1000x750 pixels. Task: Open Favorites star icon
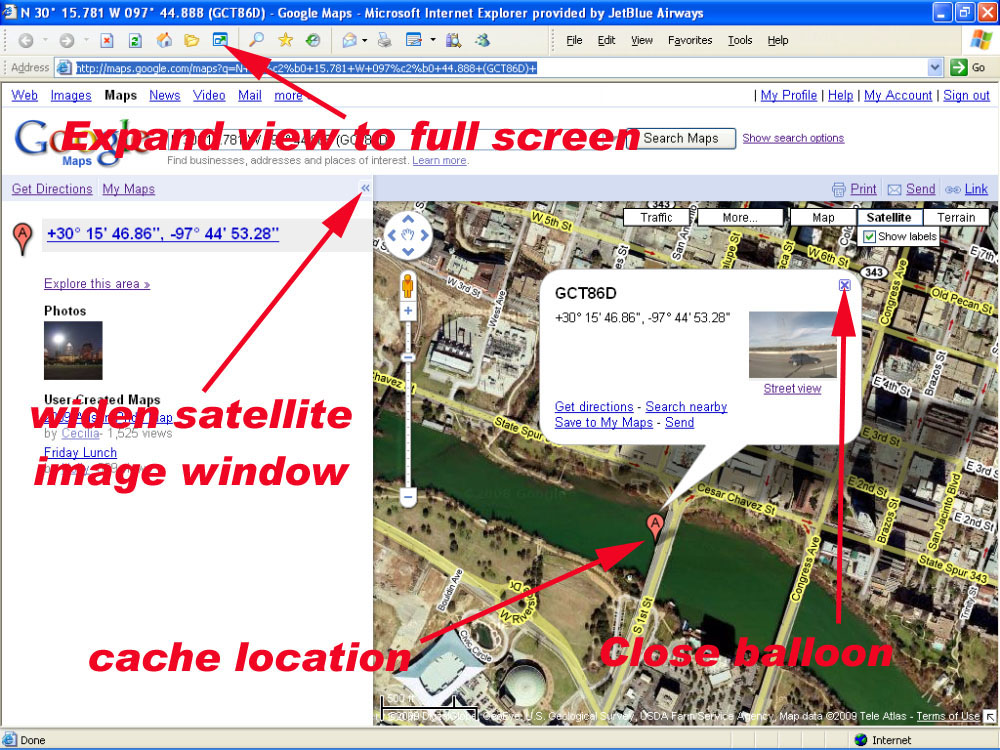click(285, 40)
